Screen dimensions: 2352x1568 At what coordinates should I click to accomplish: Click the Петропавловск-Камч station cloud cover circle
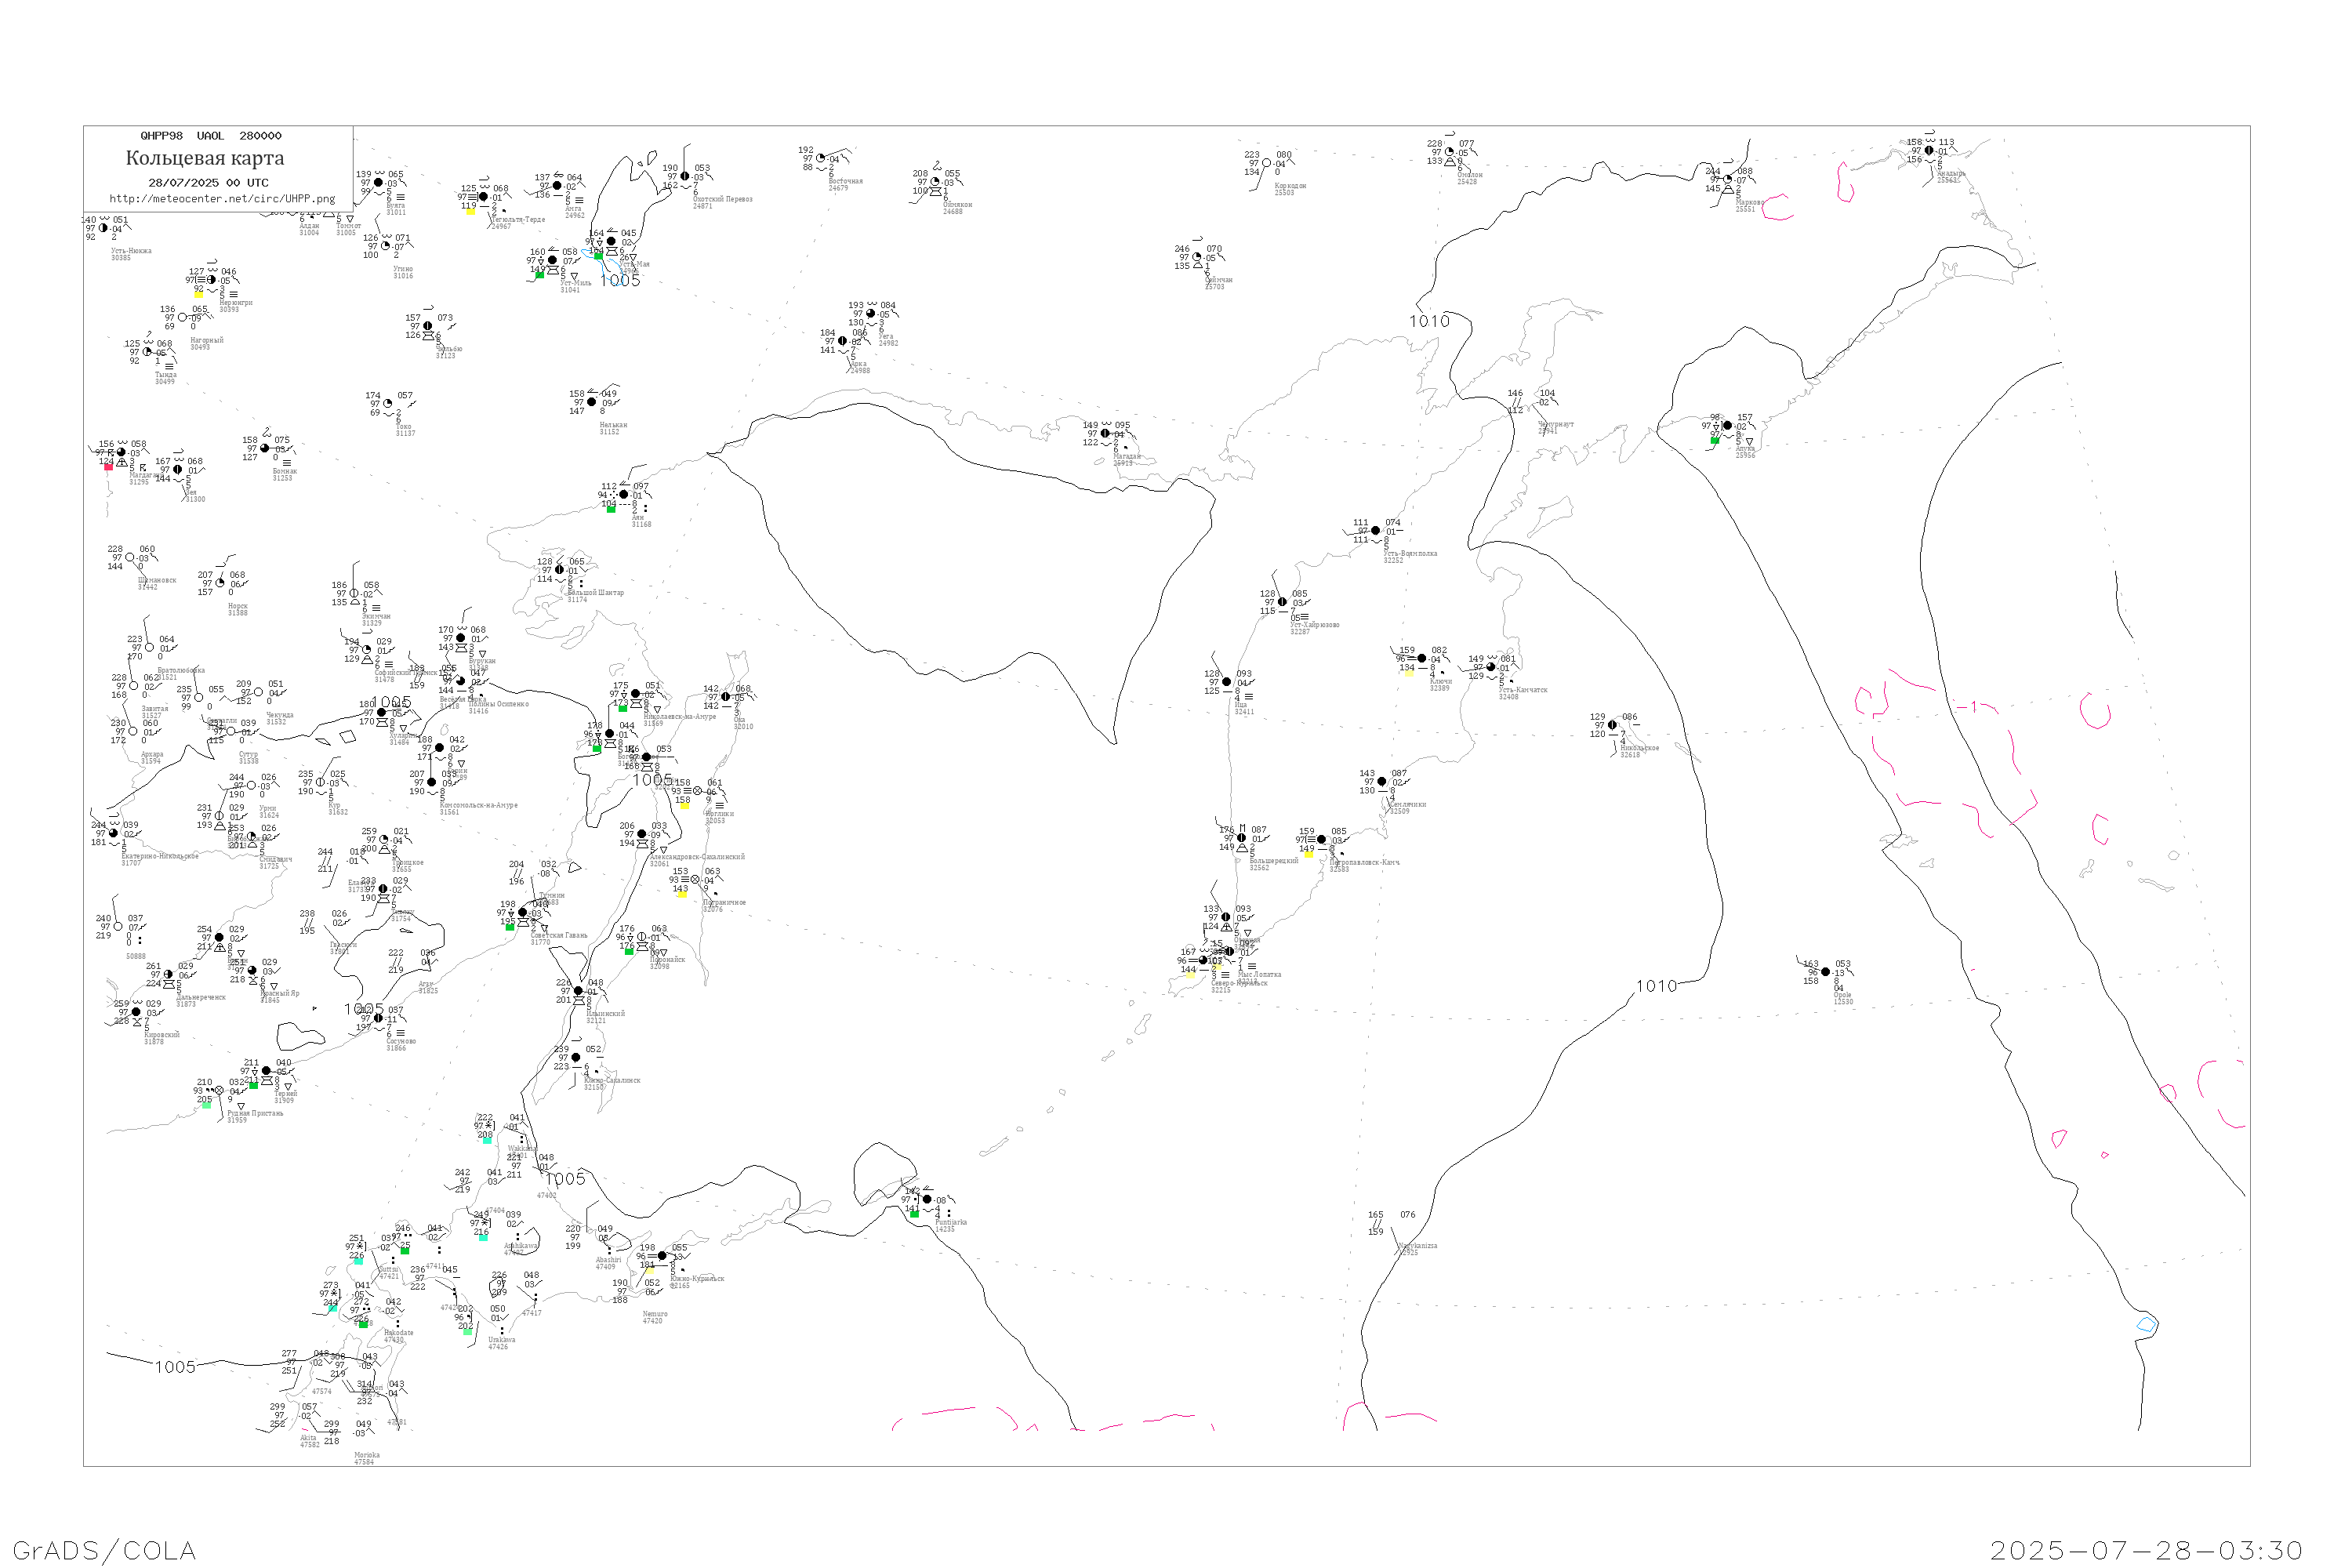click(x=1321, y=840)
